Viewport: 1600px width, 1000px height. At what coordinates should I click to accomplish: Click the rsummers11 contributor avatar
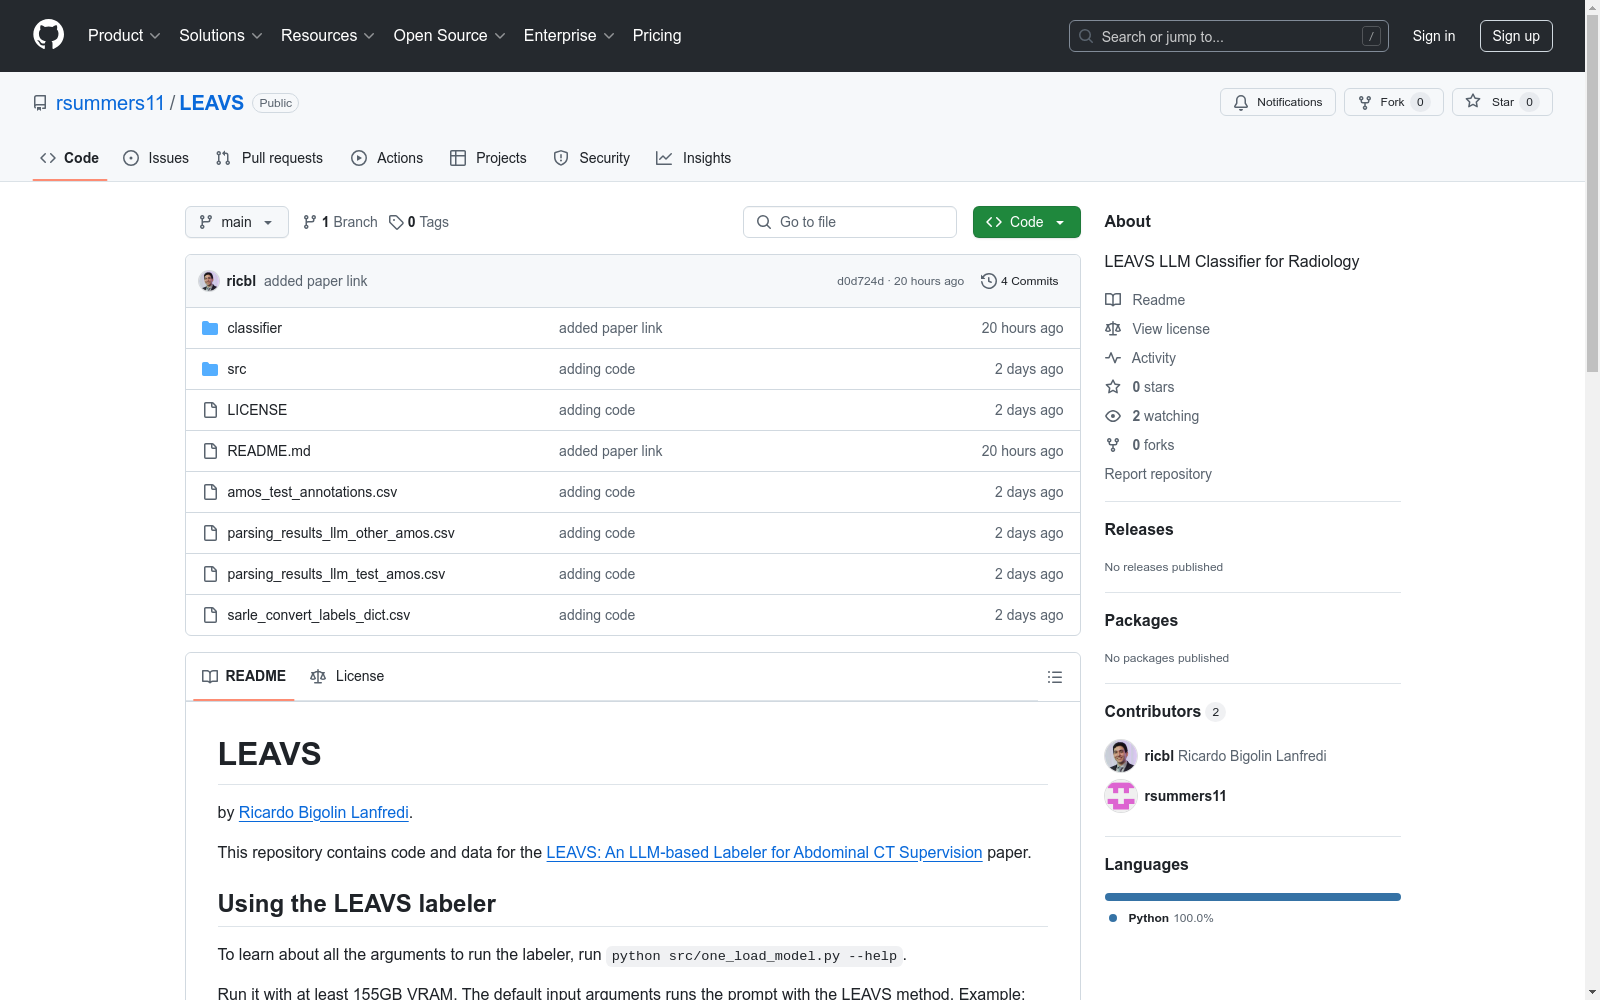point(1120,796)
